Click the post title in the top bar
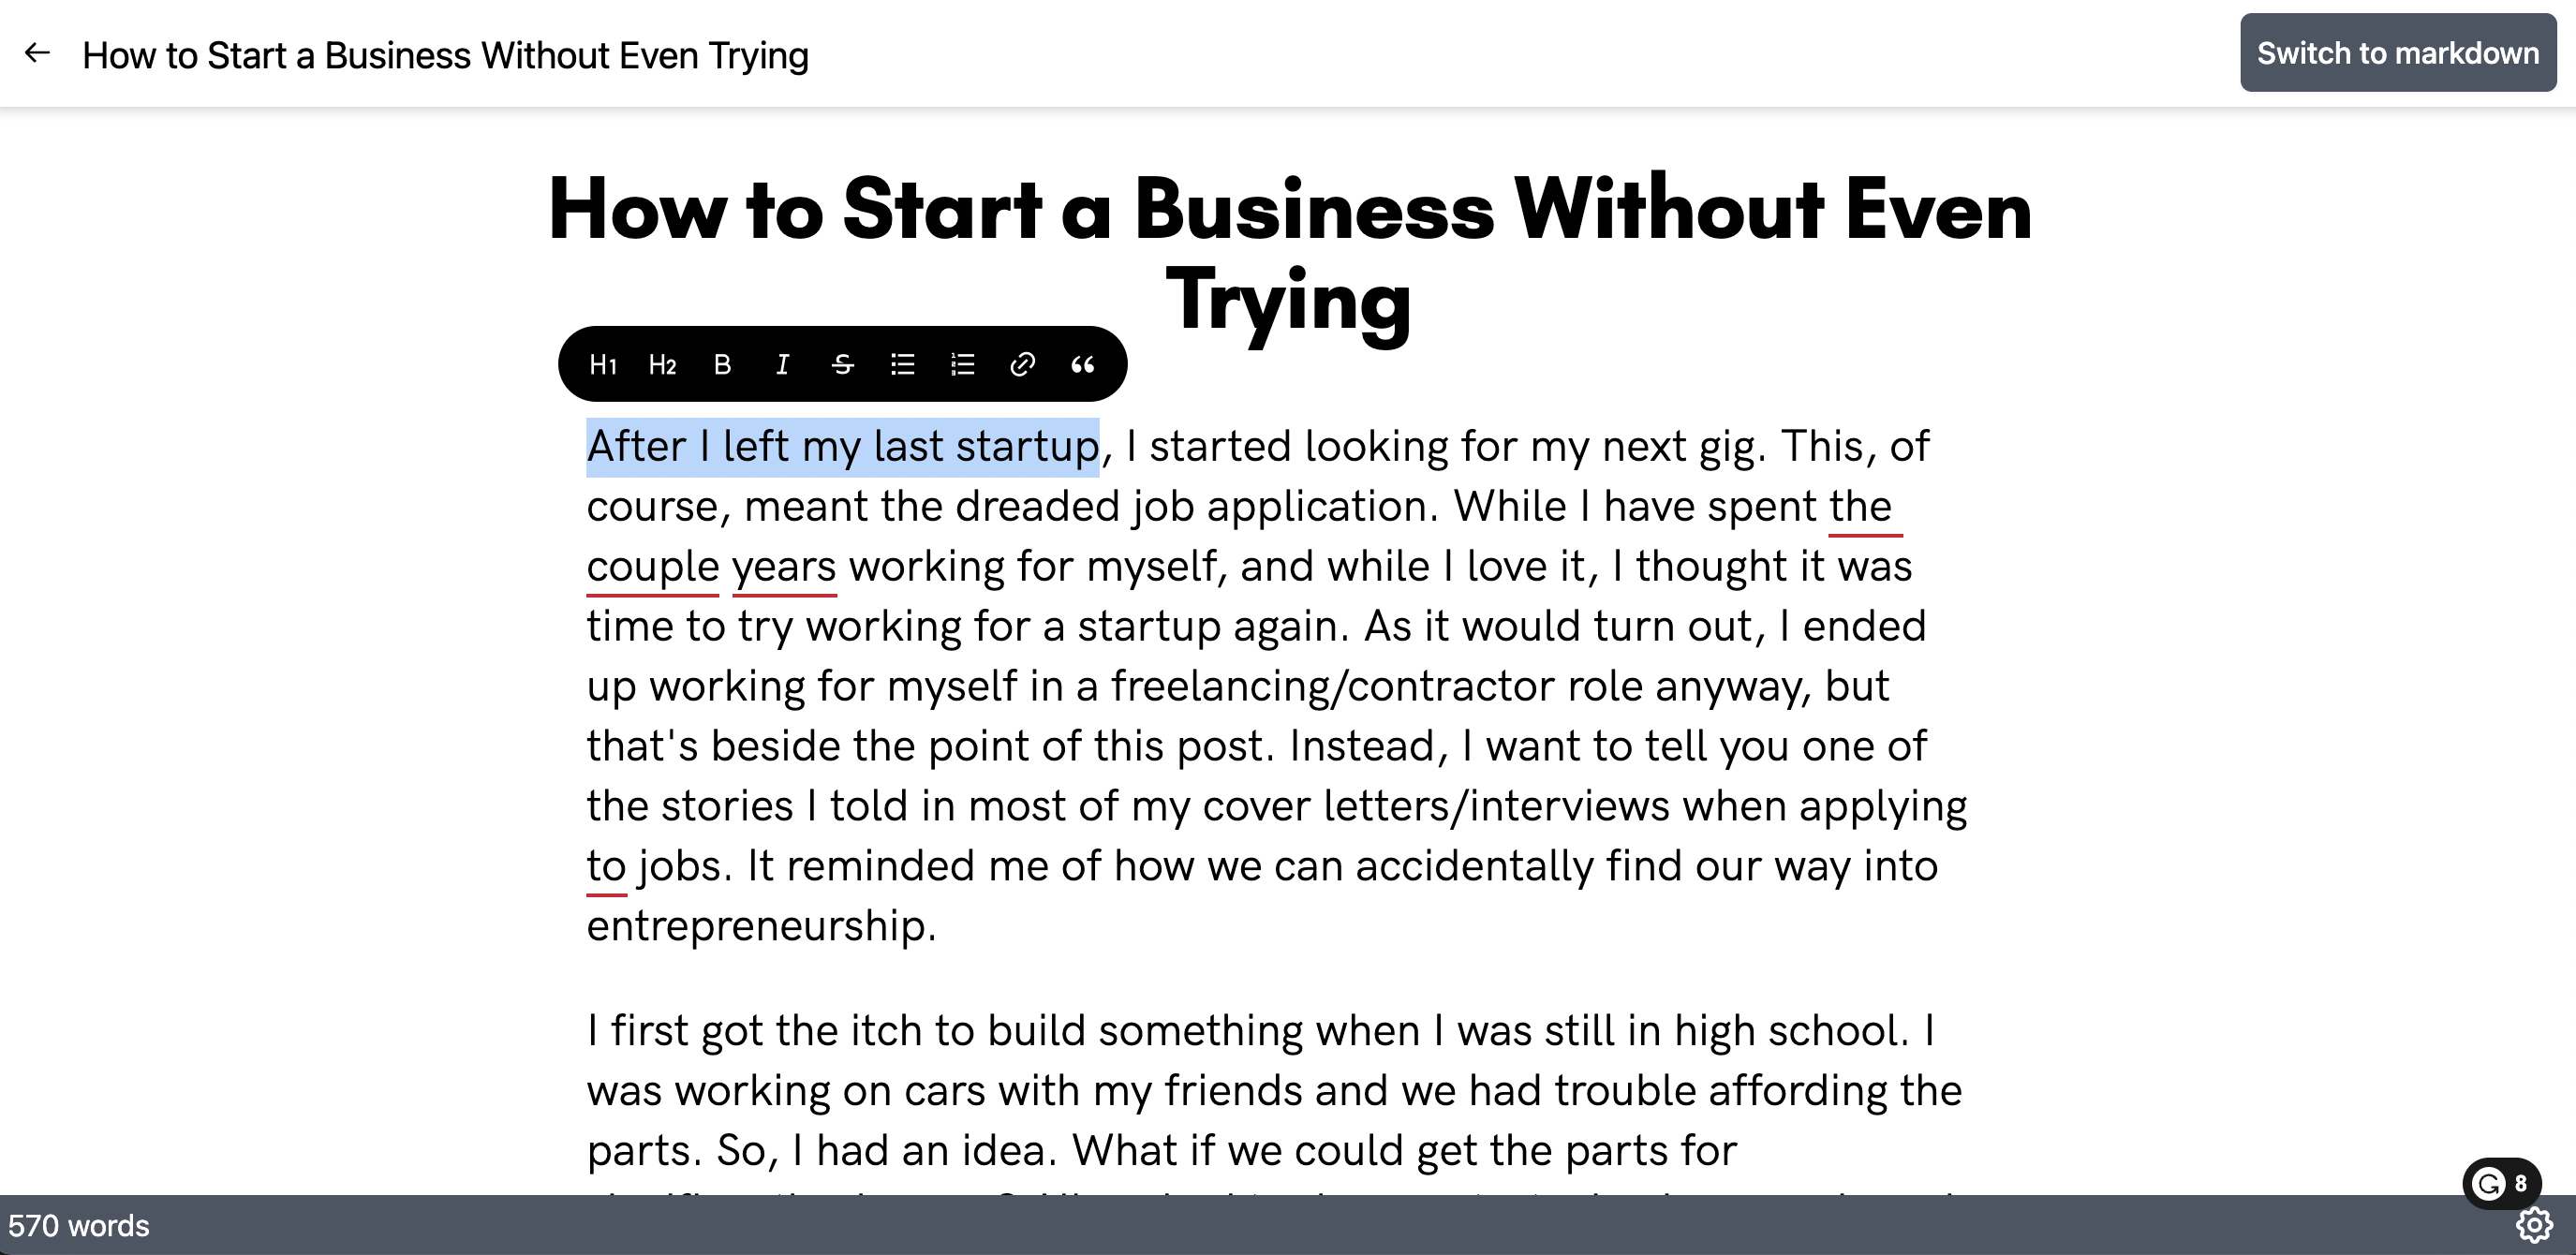The width and height of the screenshot is (2576, 1255). [445, 55]
